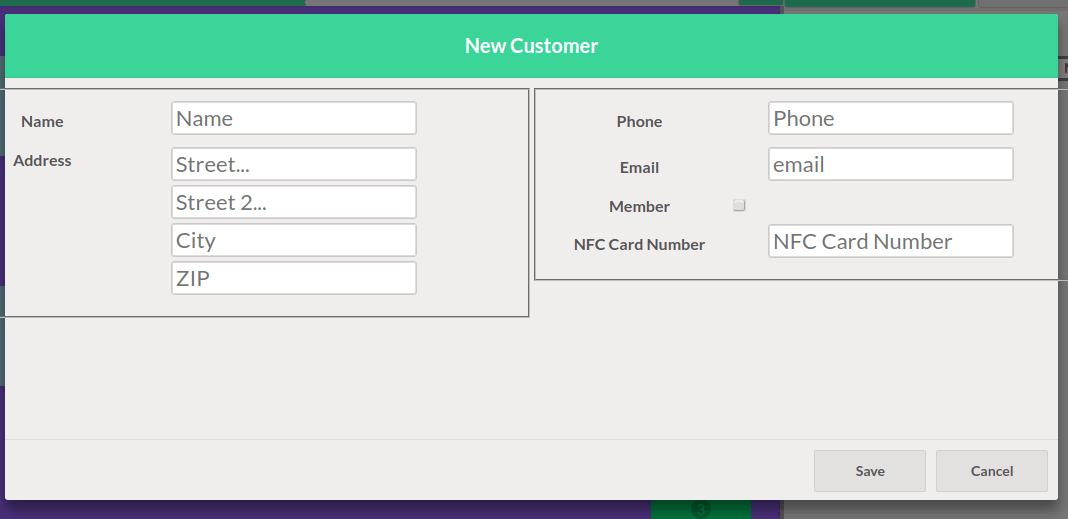Click the green badge numbered 3

coord(700,510)
